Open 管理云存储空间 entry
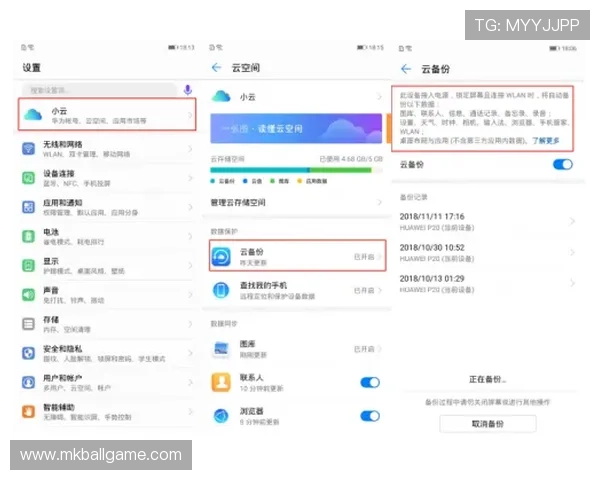 coord(296,202)
